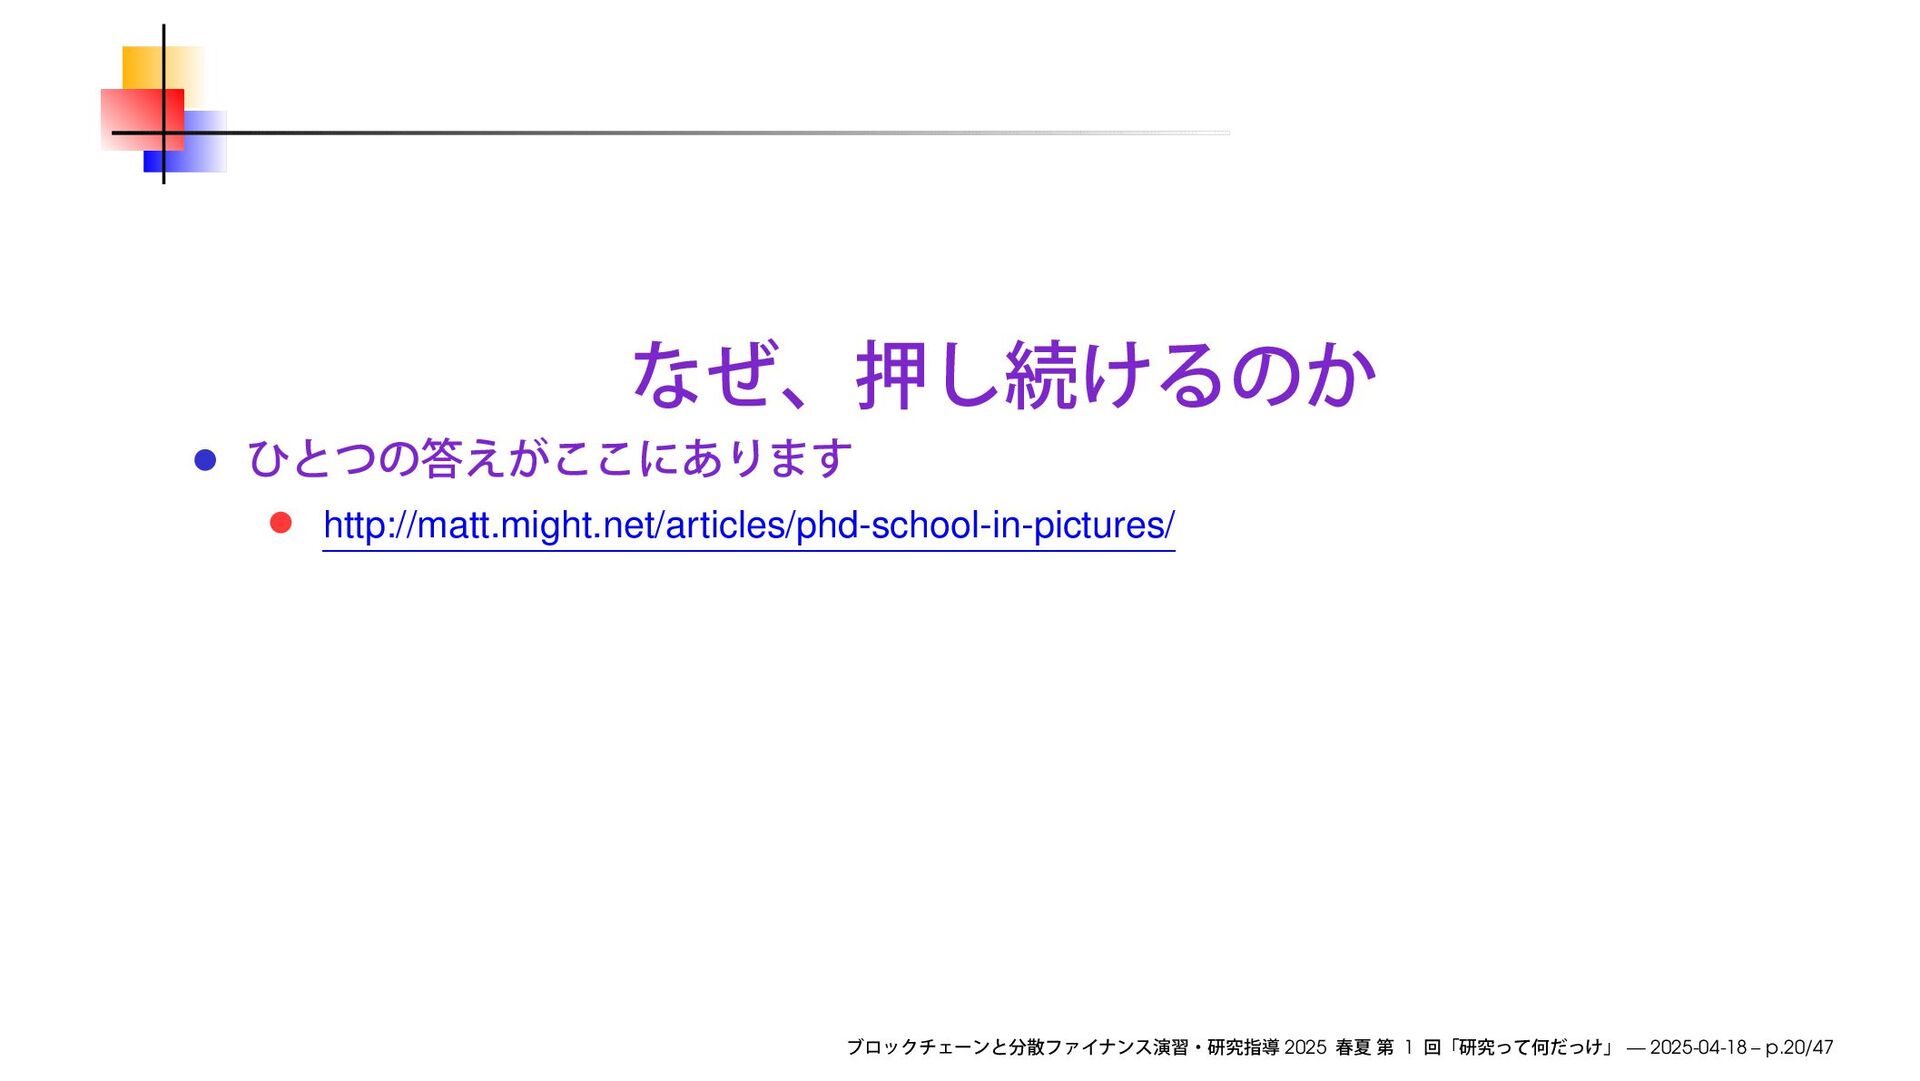Click the 'phd-school-in-pictures' part of the URL
Screen dimensions: 1920x1081
point(984,525)
